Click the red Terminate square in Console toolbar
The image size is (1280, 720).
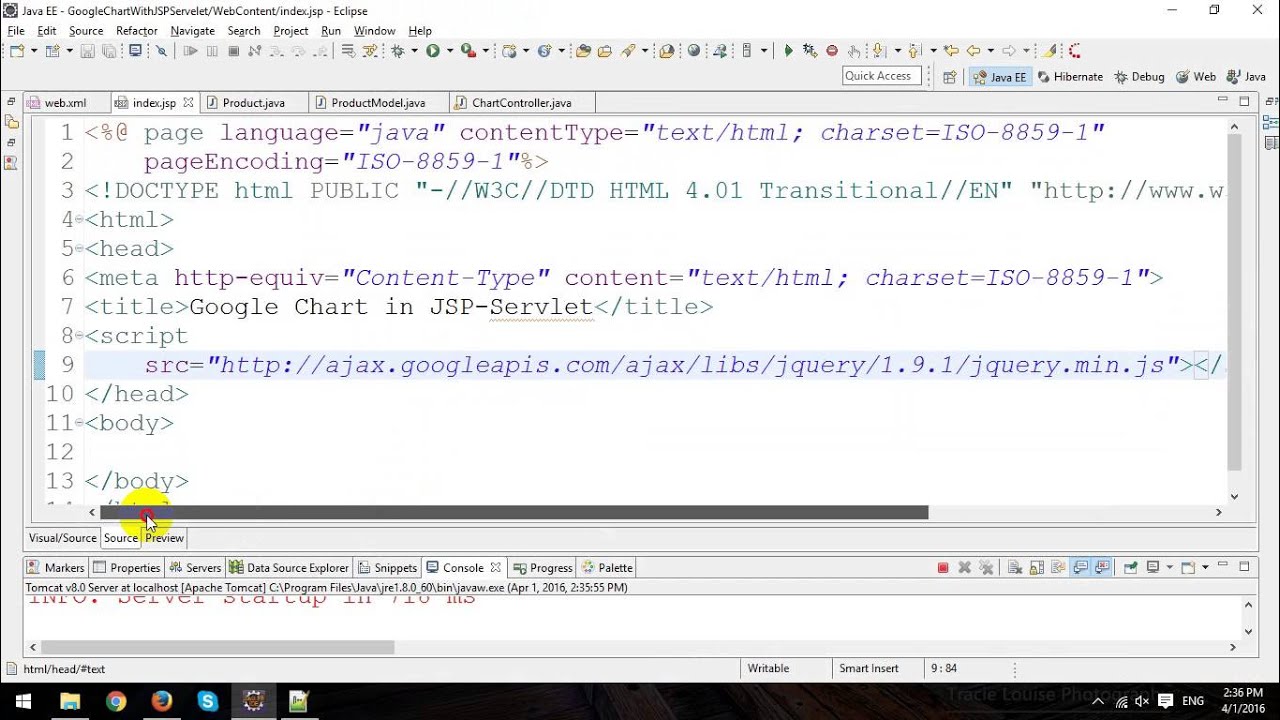point(943,568)
